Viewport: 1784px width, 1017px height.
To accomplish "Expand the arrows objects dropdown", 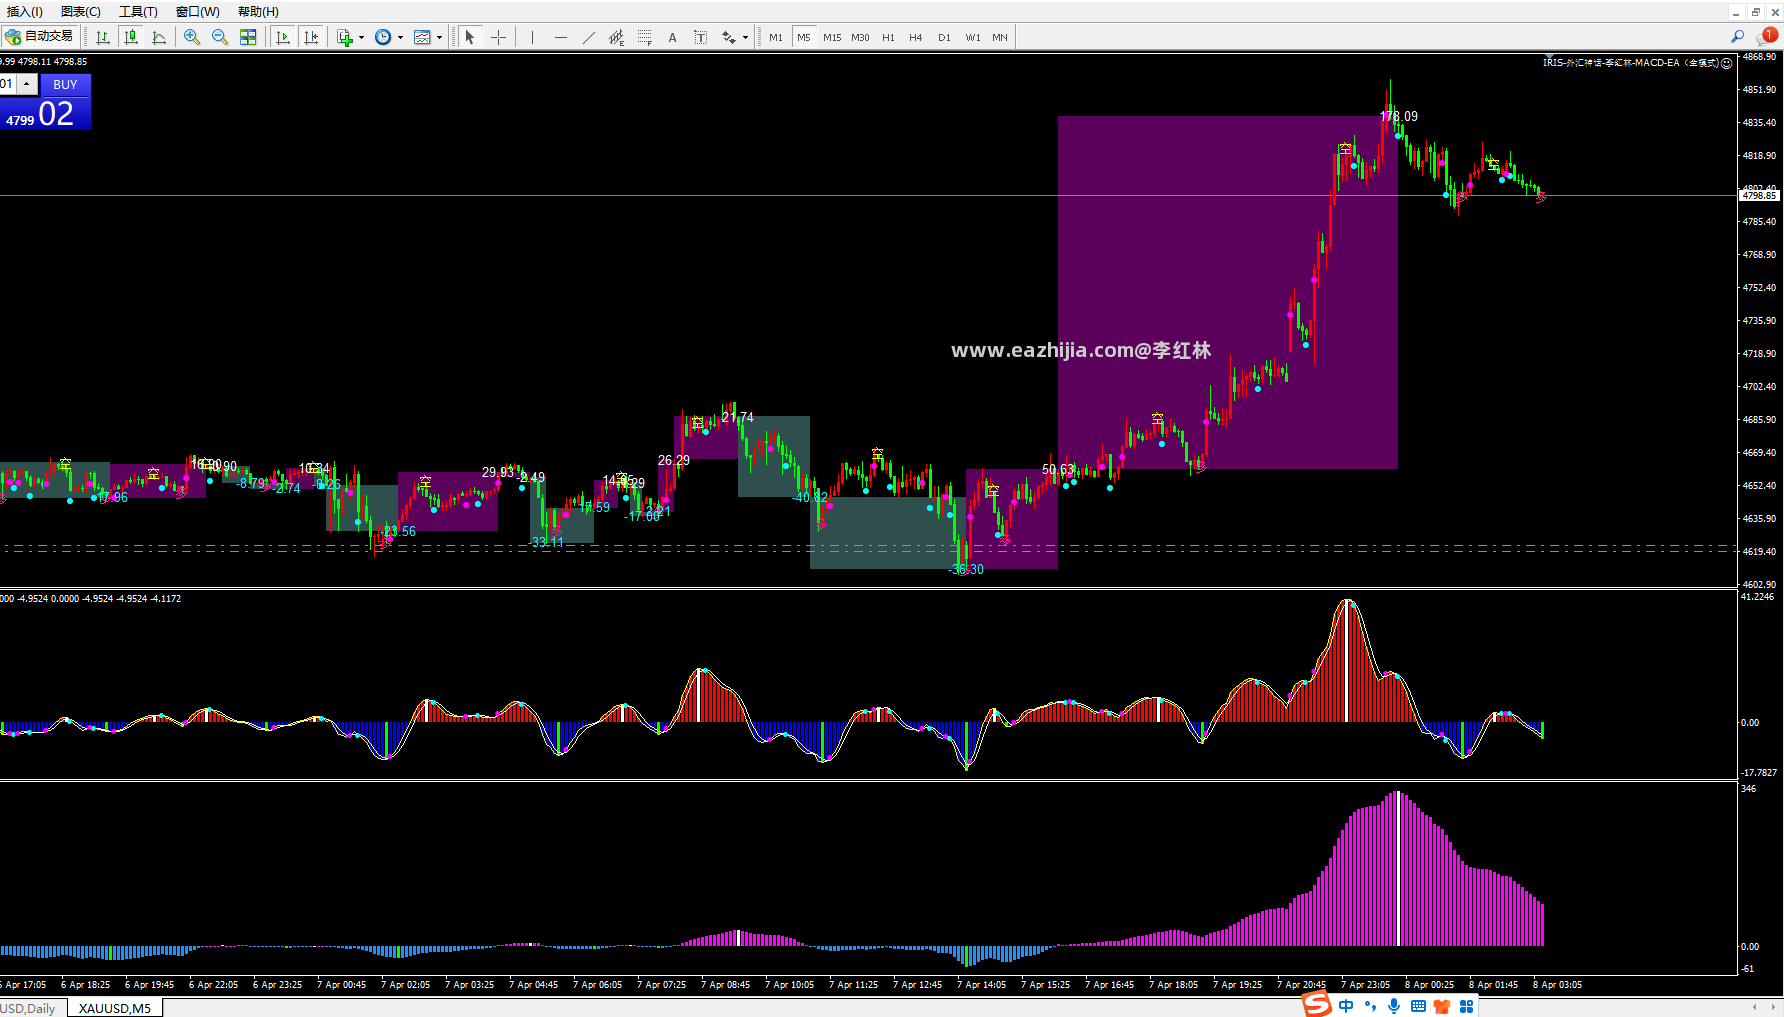I will [745, 37].
